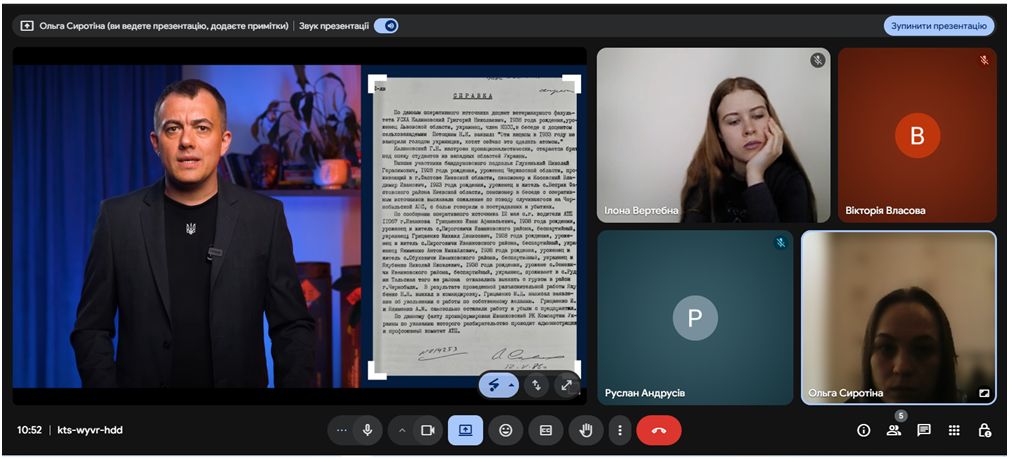This screenshot has width=1009, height=459.
Task: Mute the microphone
Action: (368, 430)
